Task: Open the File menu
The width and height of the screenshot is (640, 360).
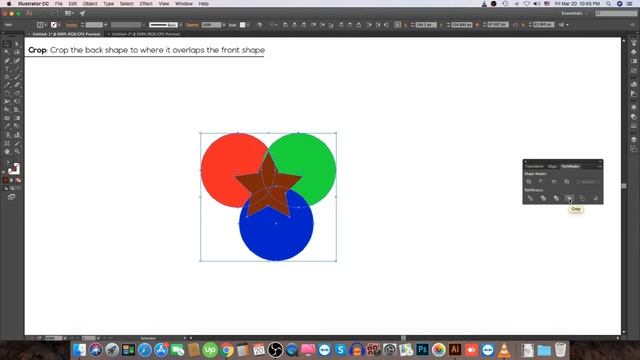Action: (x=59, y=4)
